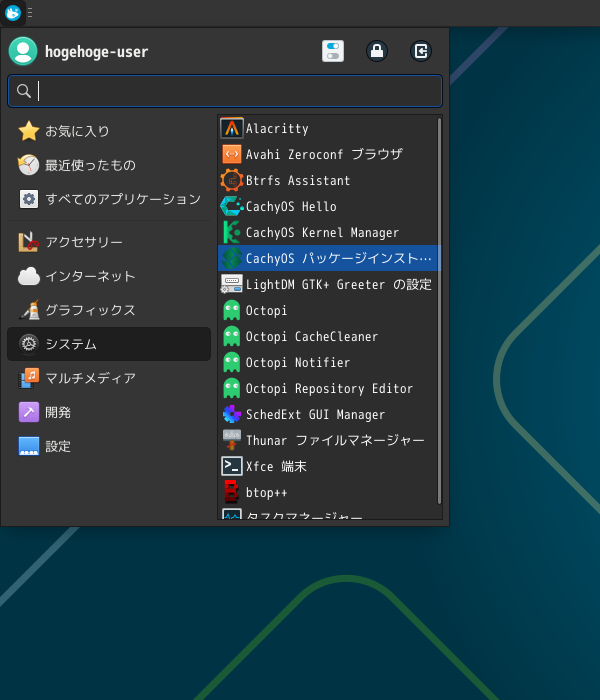
Task: Open CachyOS Kernel Manager icon
Action: 231,232
